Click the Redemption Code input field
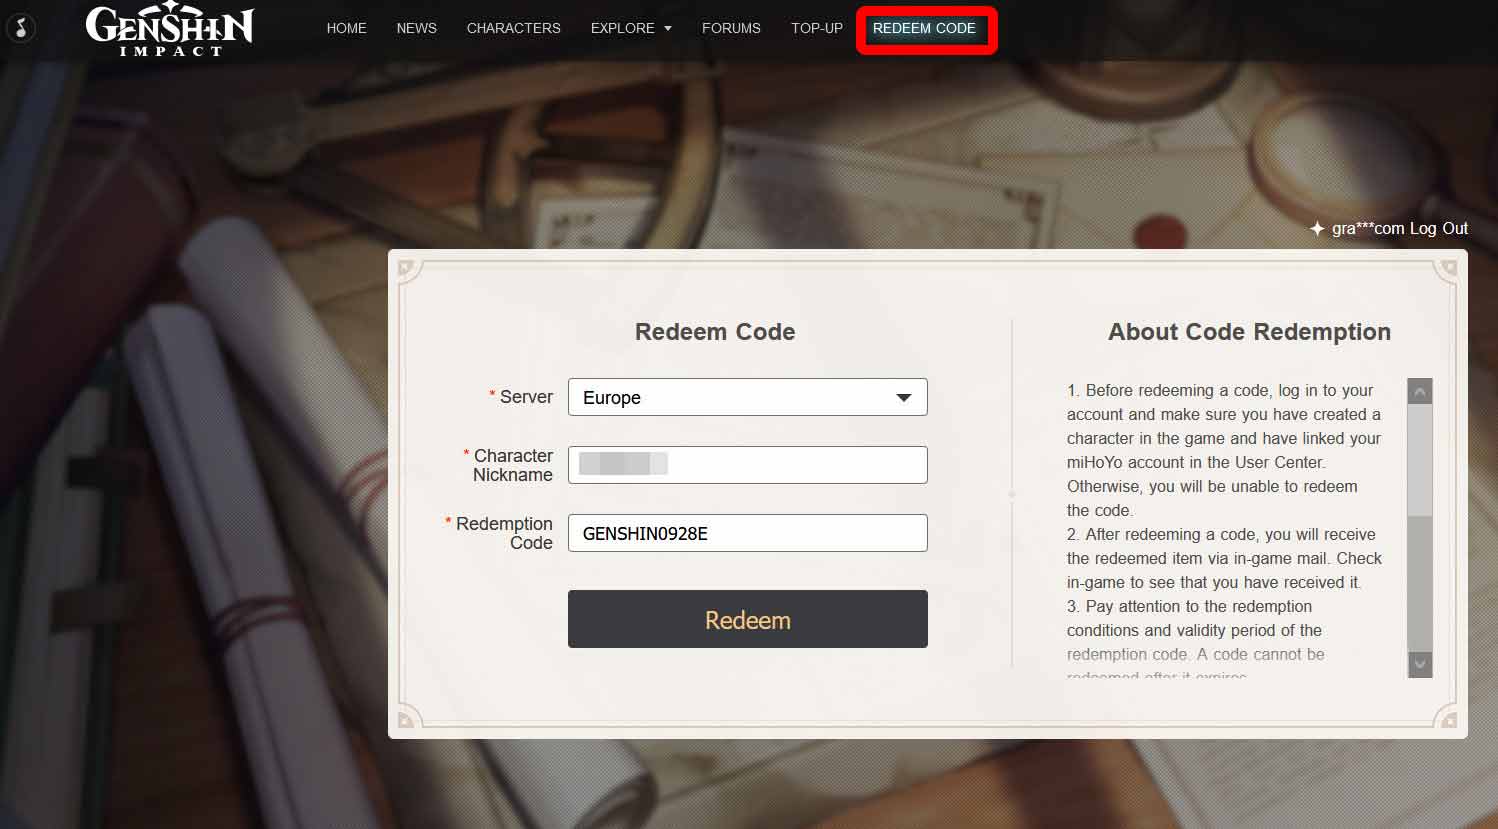 pyautogui.click(x=748, y=533)
